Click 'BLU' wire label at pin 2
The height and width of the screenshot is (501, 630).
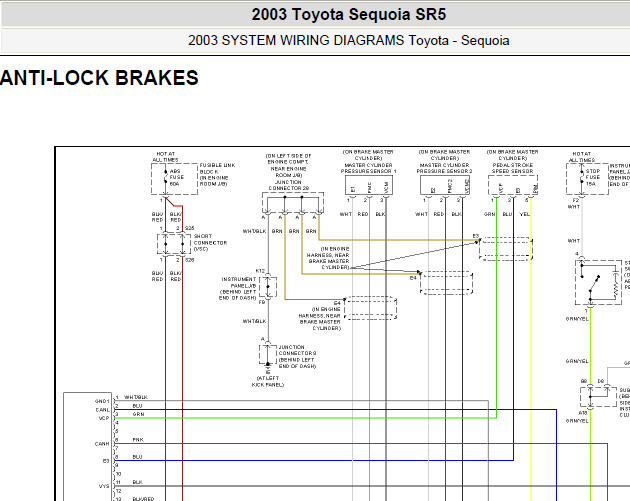[137, 406]
